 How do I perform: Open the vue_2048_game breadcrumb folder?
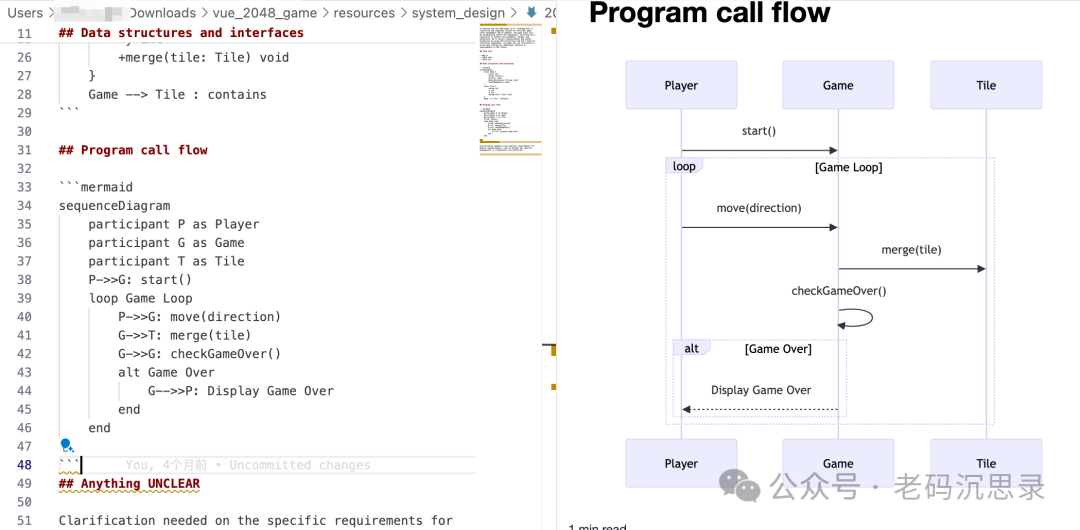265,13
